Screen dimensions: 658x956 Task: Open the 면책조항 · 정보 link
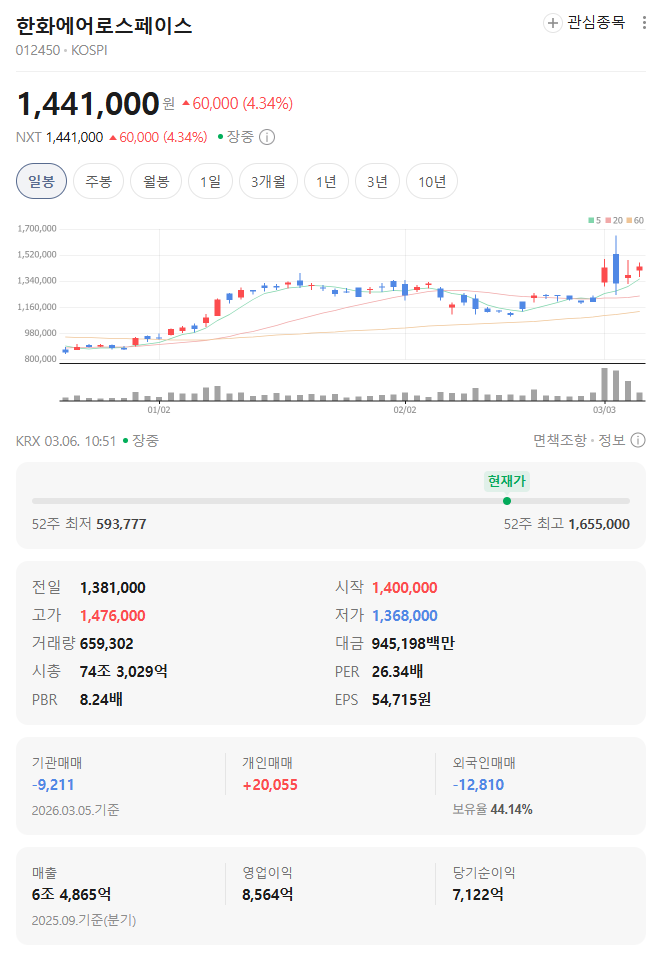click(579, 440)
